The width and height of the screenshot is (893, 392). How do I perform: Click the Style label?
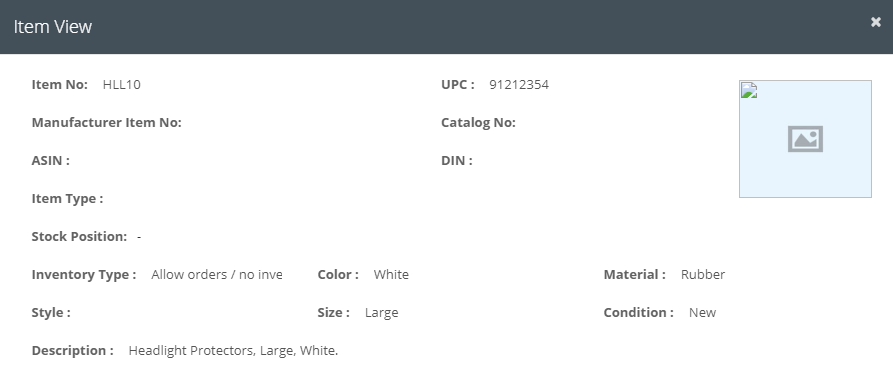51,313
